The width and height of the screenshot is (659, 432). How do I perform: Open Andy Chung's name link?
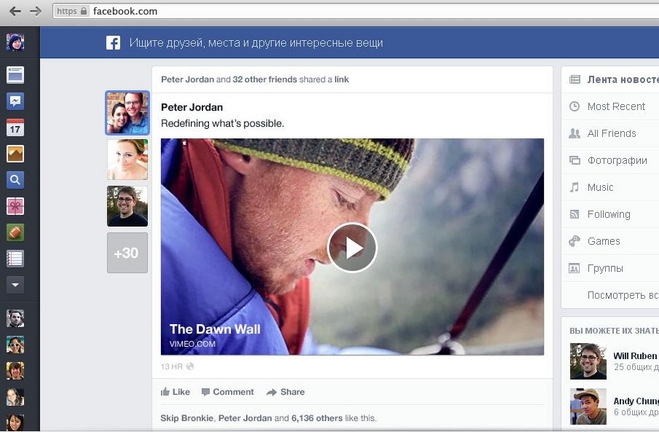pyautogui.click(x=636, y=401)
